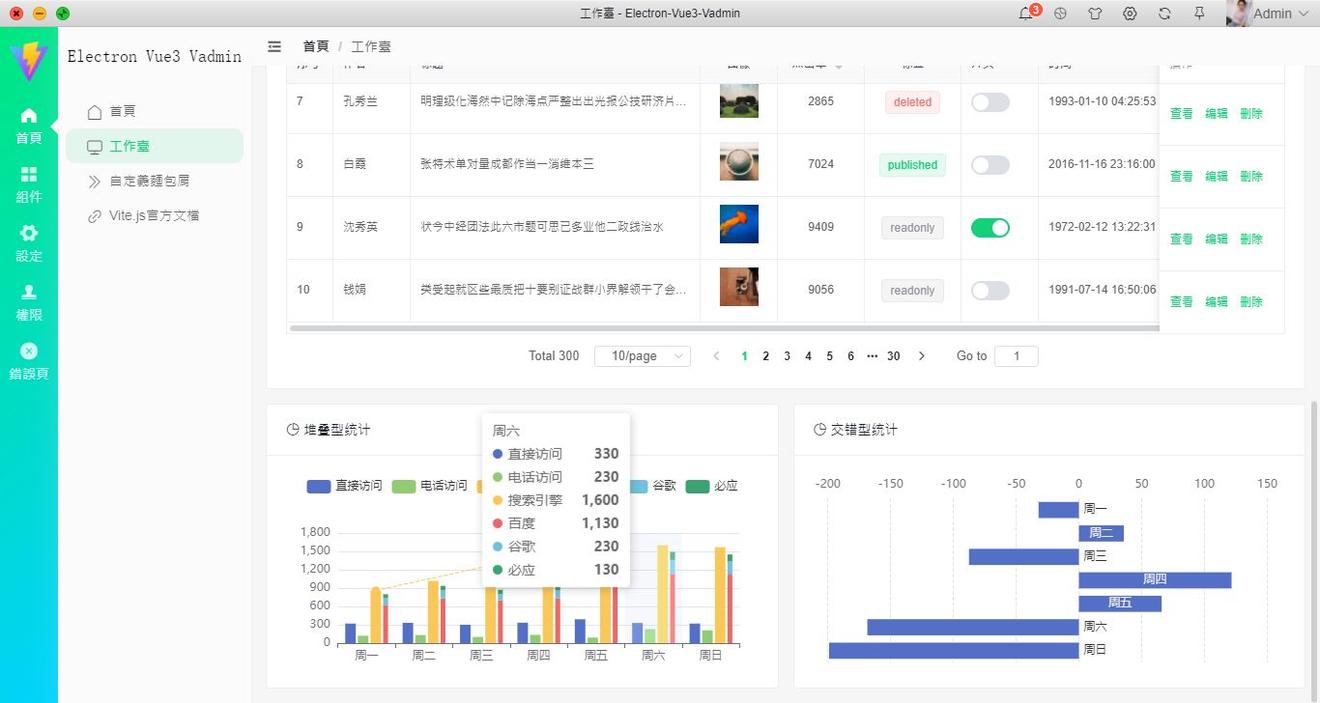Click the Go to page input field
1320x703 pixels.
(1016, 356)
